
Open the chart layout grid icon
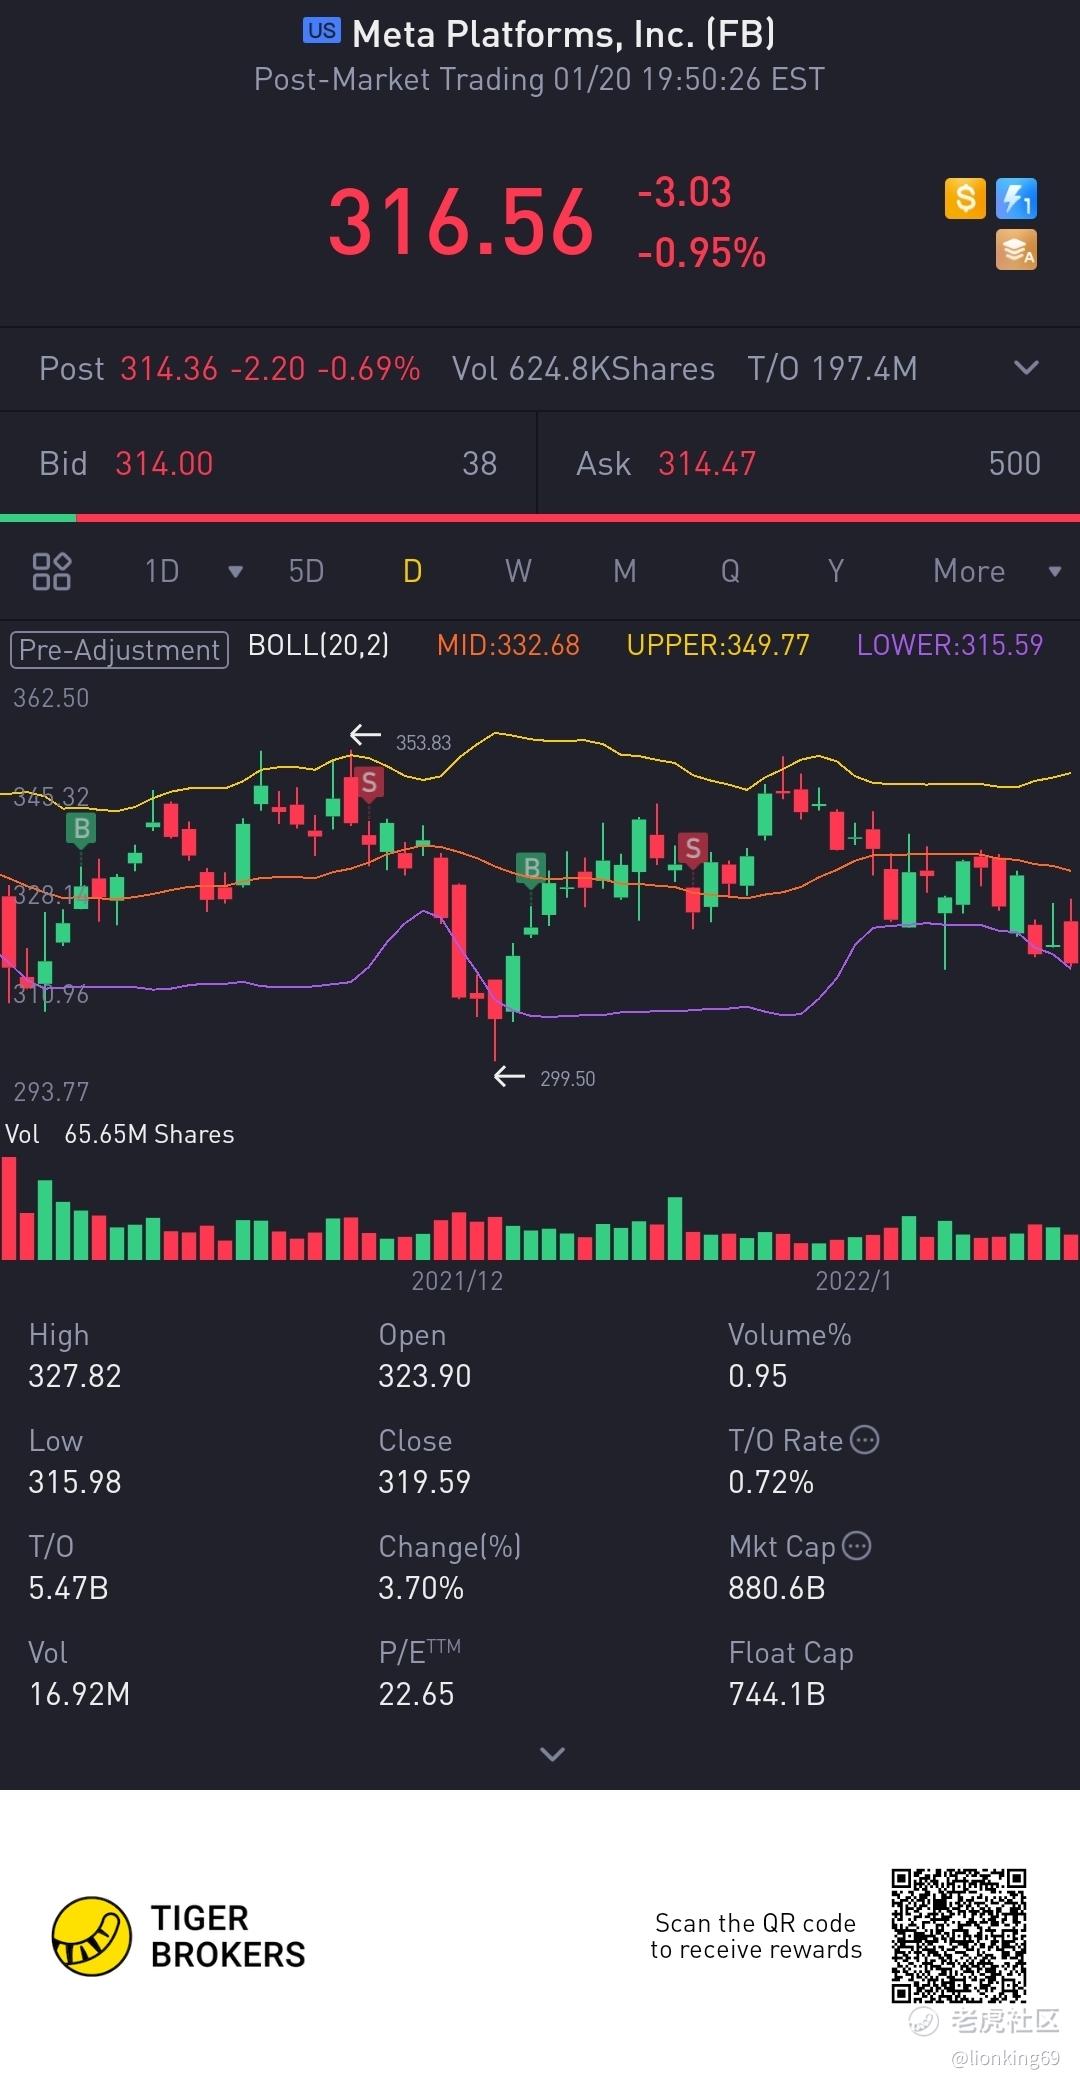pyautogui.click(x=52, y=571)
